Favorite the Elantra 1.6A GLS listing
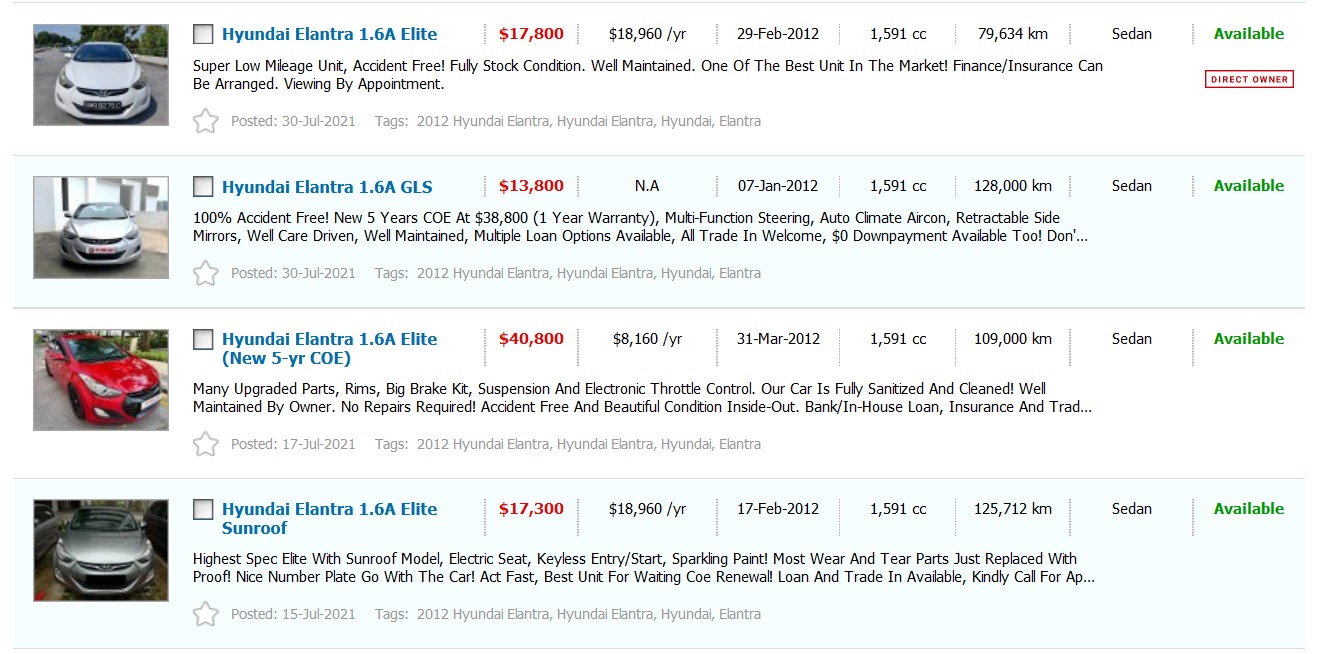Viewport: 1326px width, 654px height. tap(205, 273)
